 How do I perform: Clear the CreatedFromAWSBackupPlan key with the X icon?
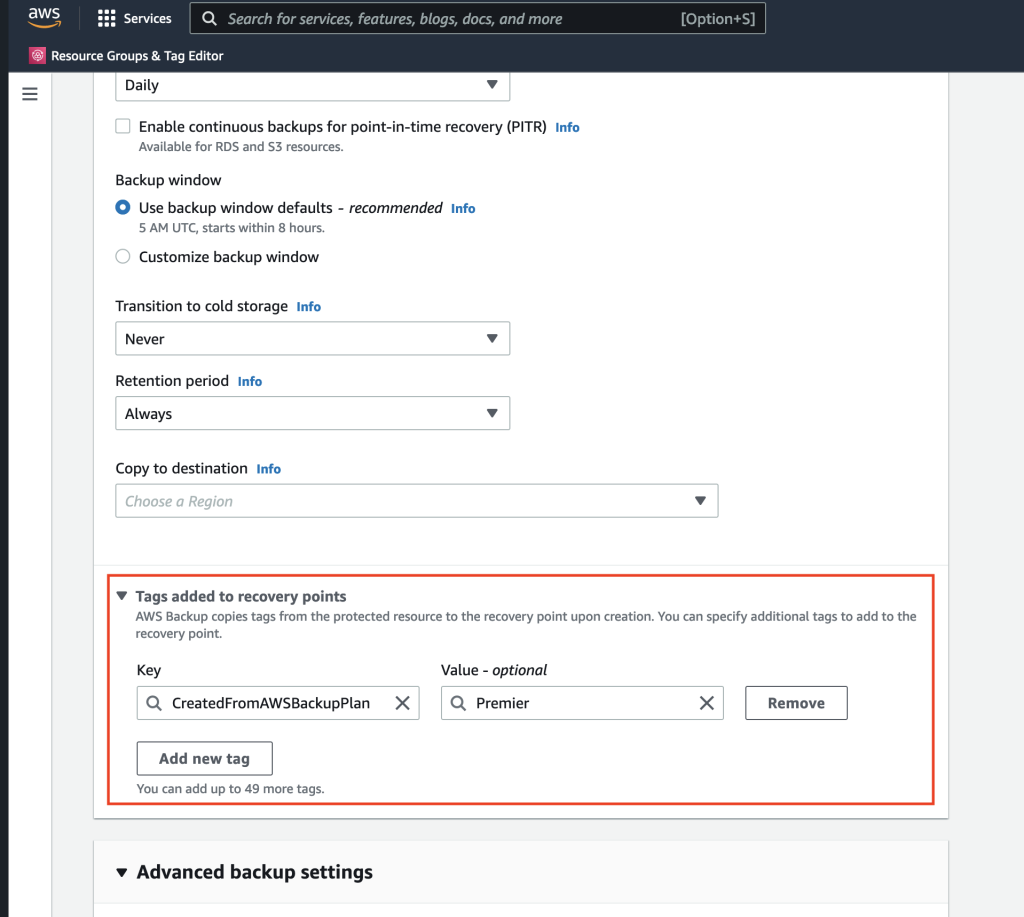pyautogui.click(x=402, y=703)
